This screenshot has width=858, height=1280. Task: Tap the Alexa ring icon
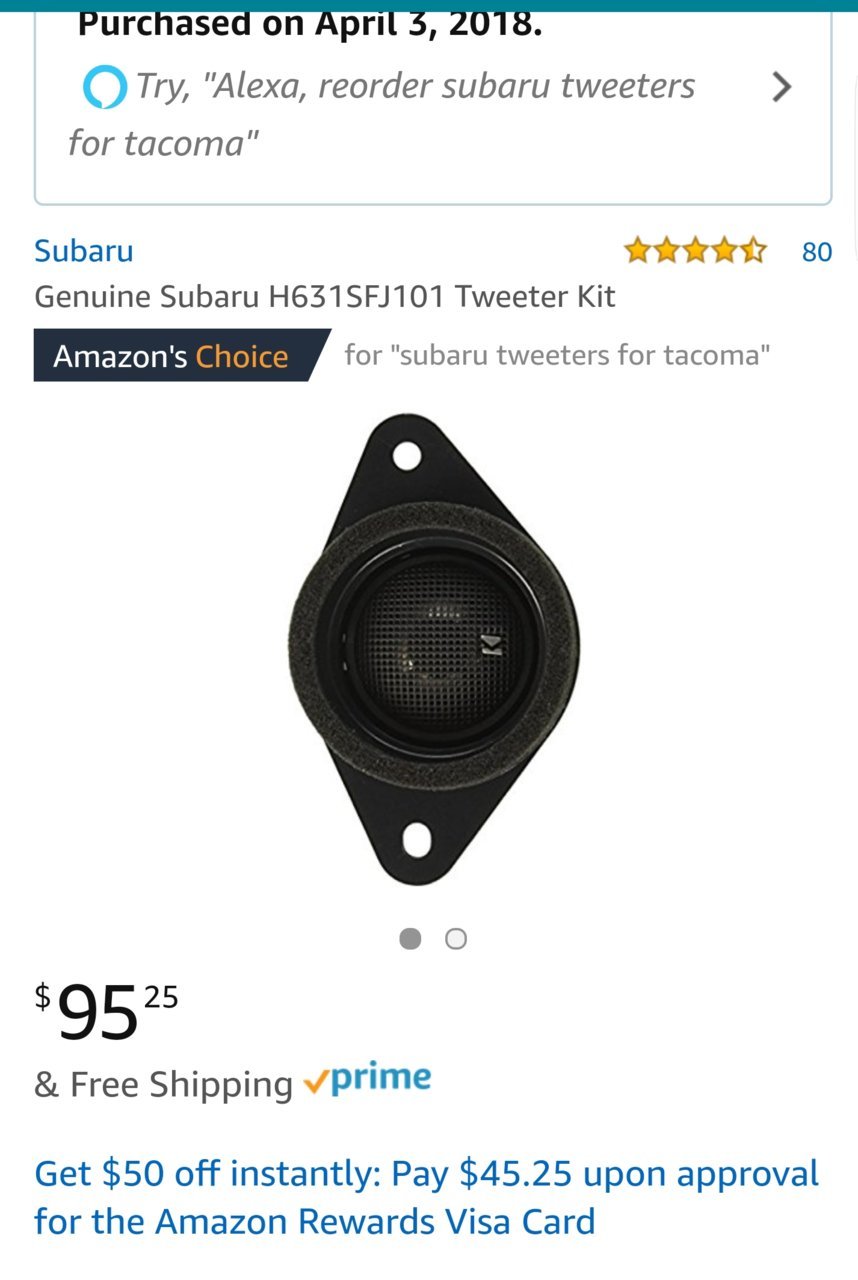104,87
